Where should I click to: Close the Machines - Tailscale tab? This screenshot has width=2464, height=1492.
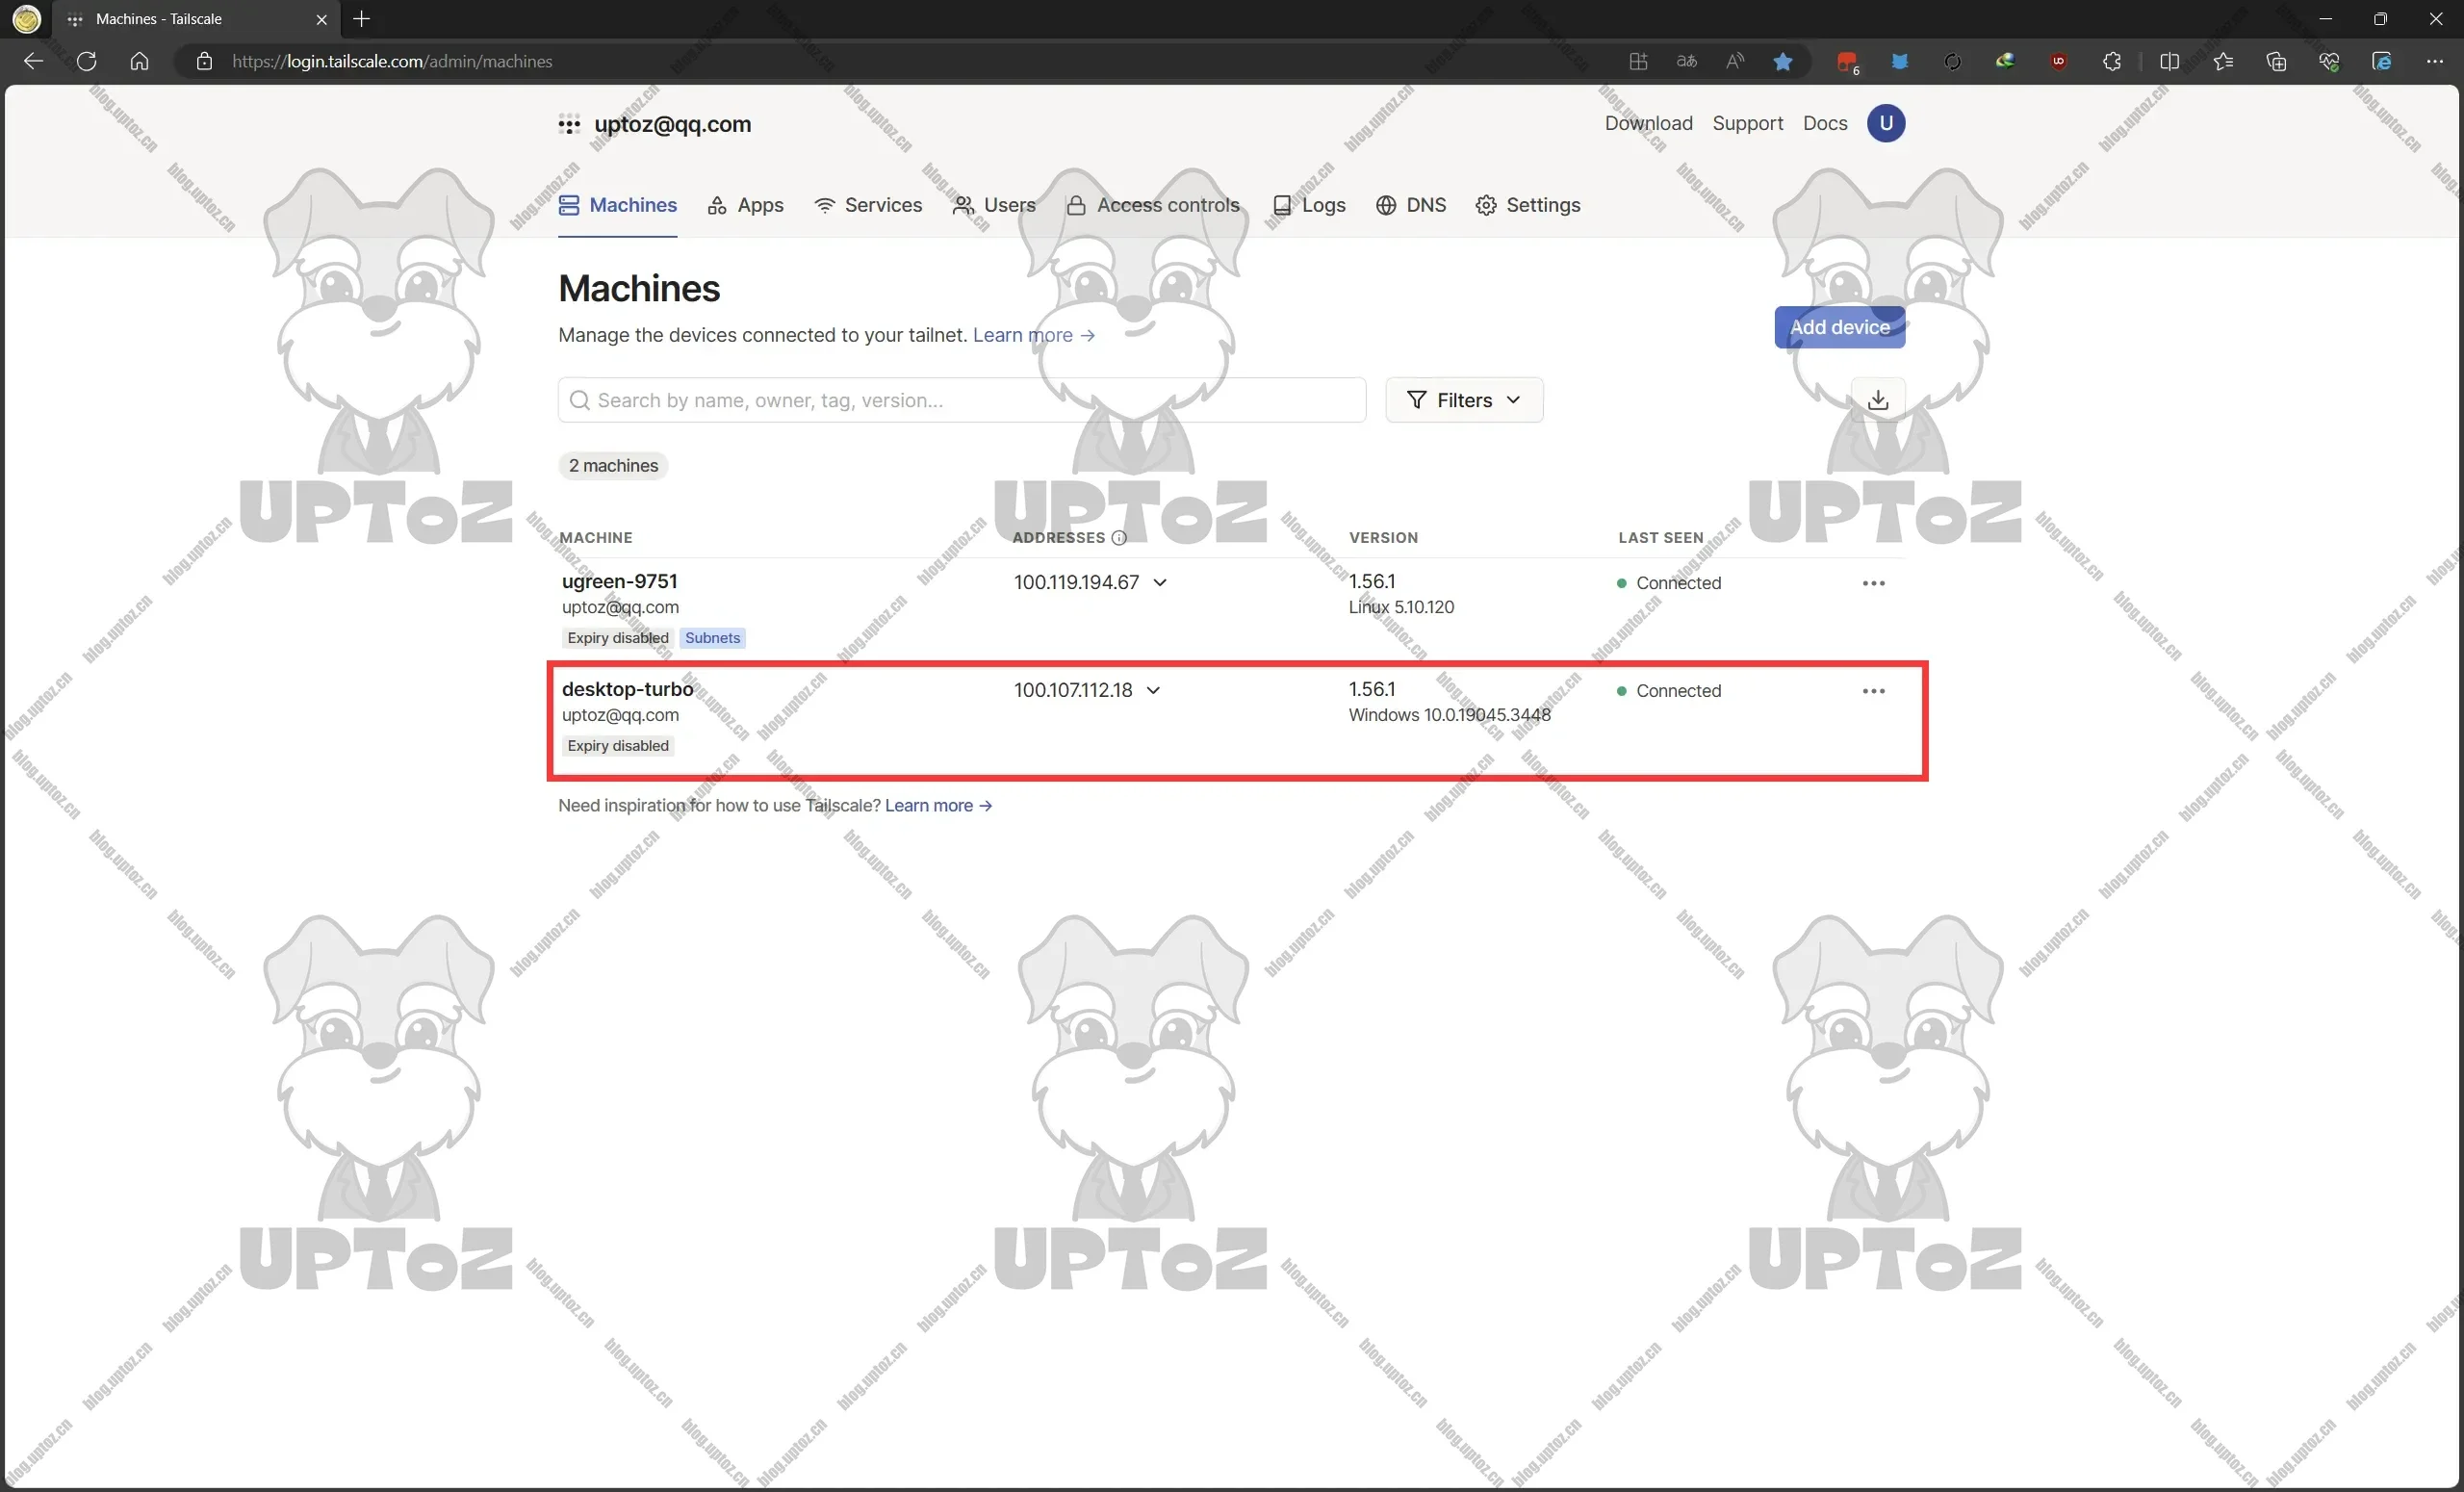coord(322,19)
